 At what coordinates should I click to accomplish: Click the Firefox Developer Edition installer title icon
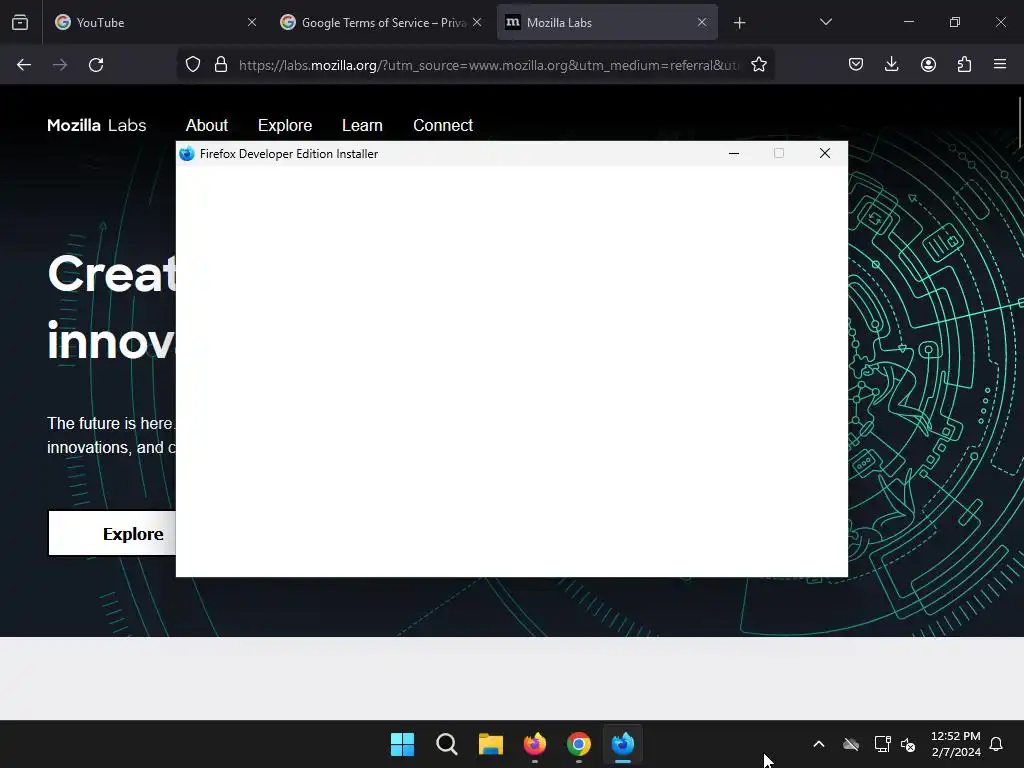tap(187, 153)
